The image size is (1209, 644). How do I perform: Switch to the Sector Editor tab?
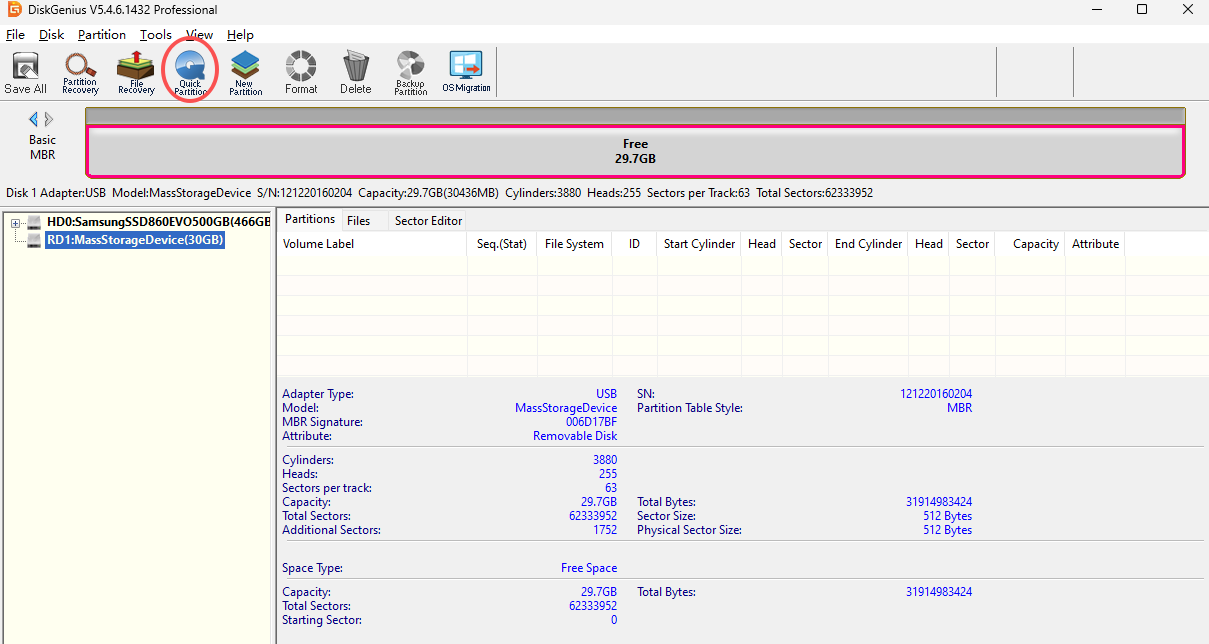click(x=428, y=221)
